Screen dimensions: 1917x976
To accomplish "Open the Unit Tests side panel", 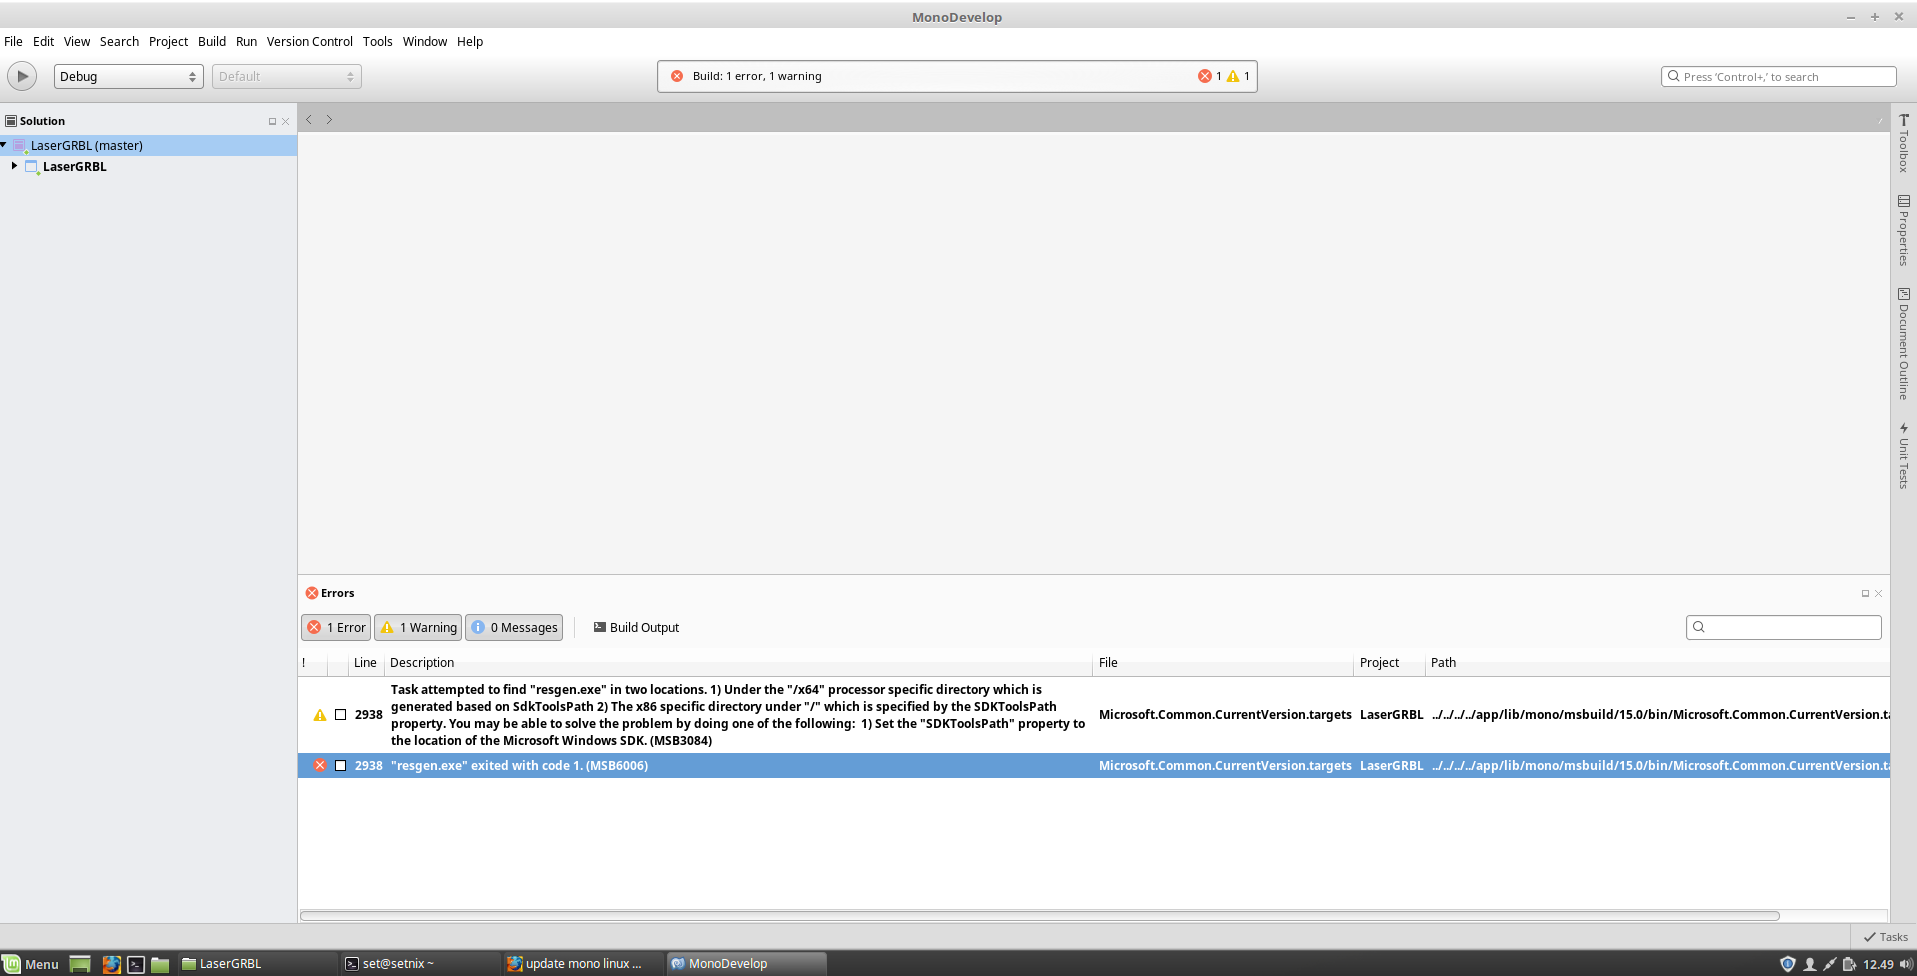I will [1903, 456].
